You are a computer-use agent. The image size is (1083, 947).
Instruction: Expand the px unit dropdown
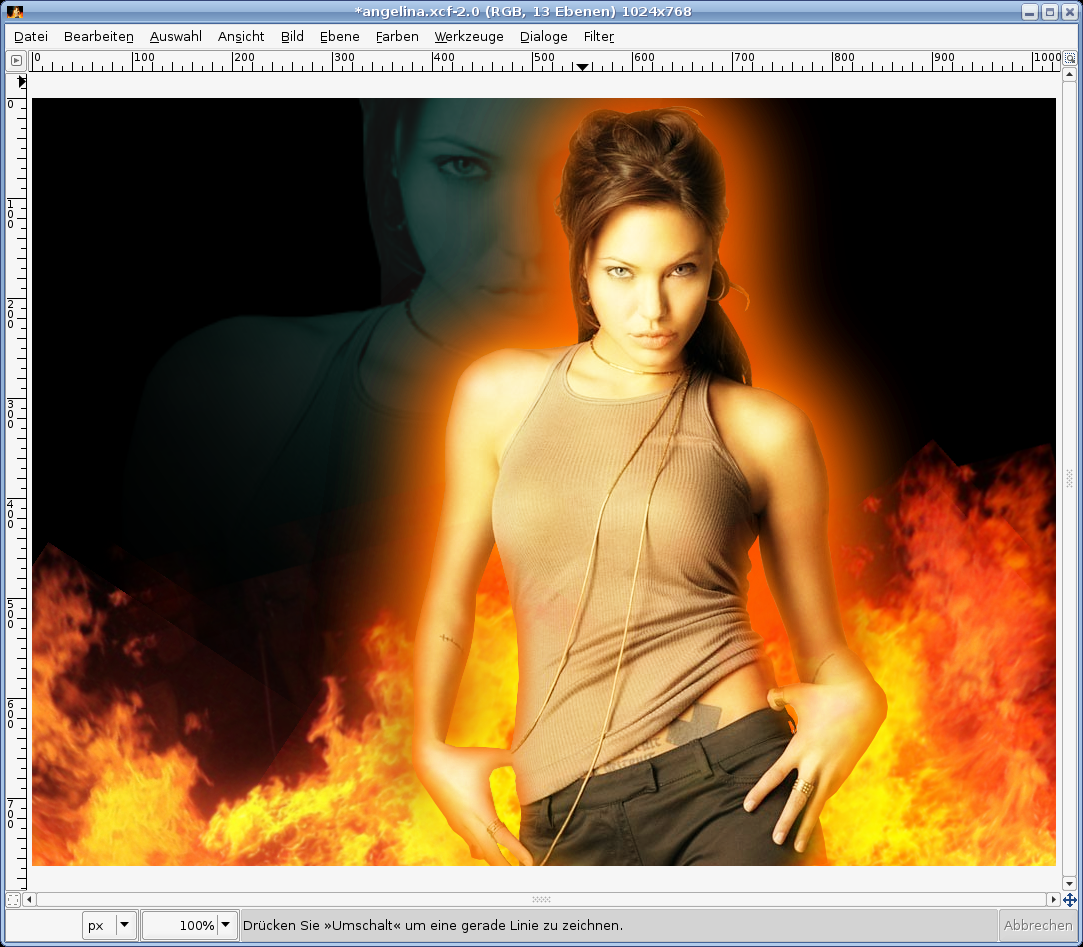click(x=125, y=925)
